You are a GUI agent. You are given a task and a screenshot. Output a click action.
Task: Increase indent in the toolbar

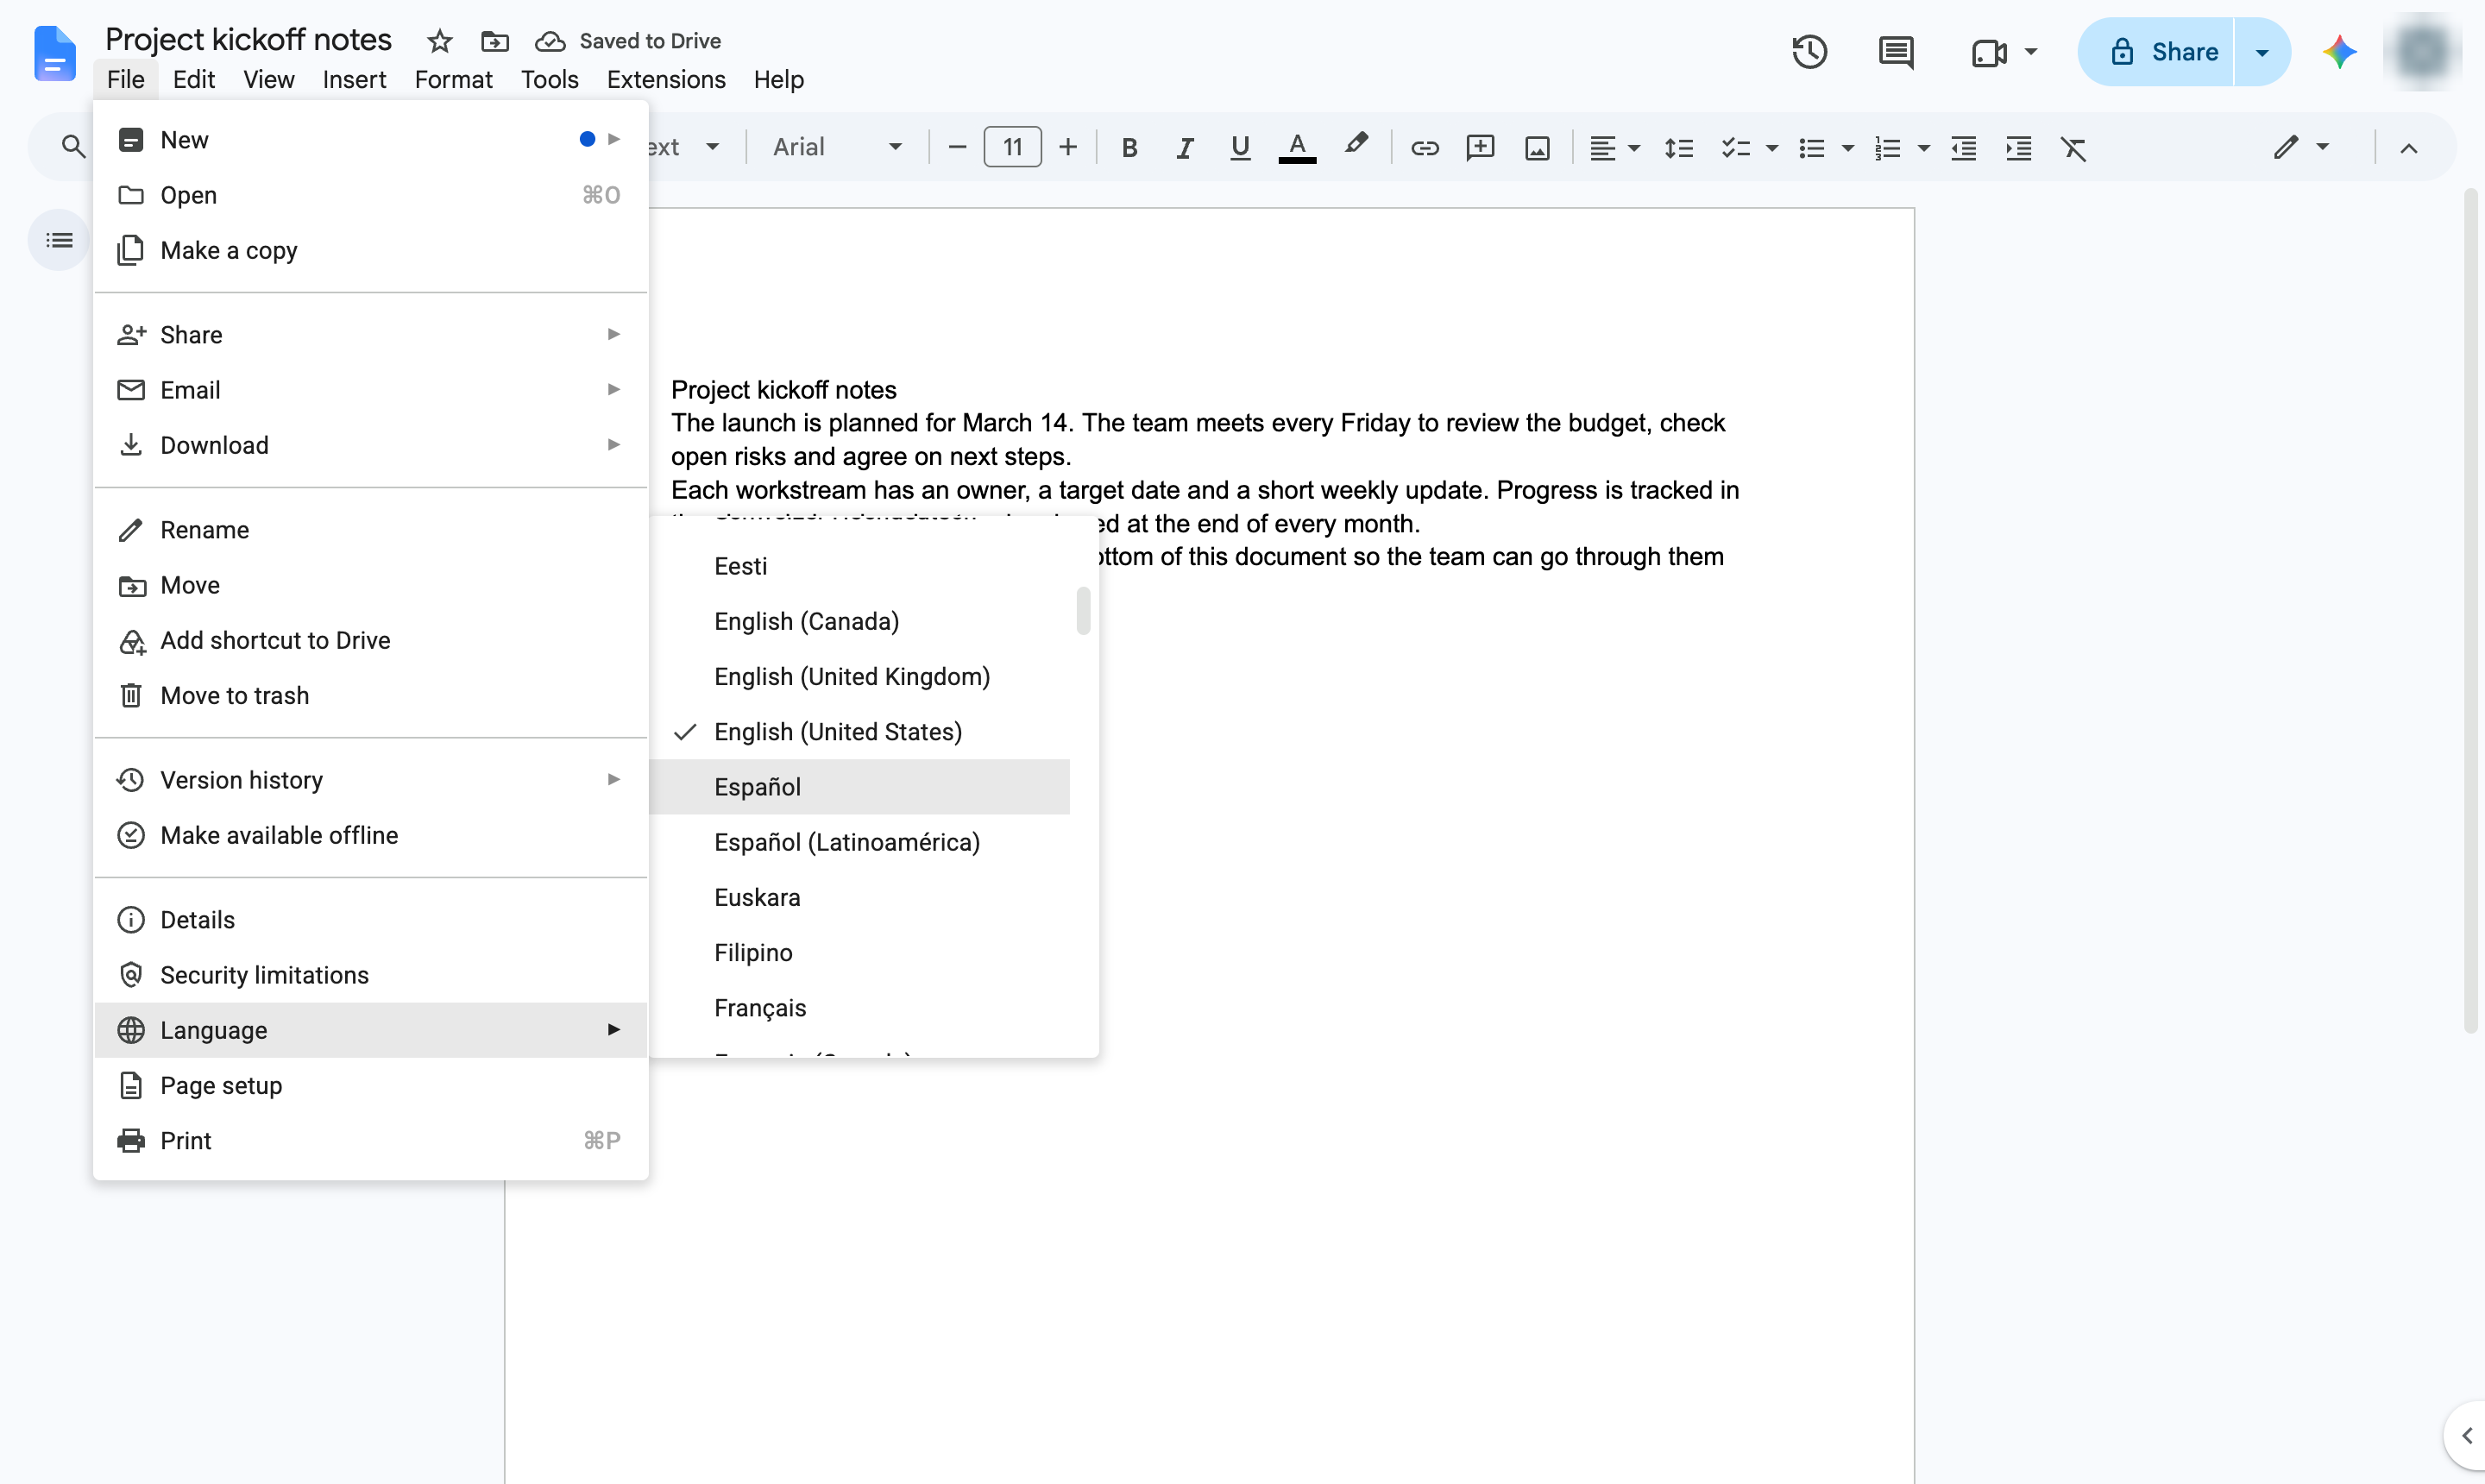(2018, 148)
